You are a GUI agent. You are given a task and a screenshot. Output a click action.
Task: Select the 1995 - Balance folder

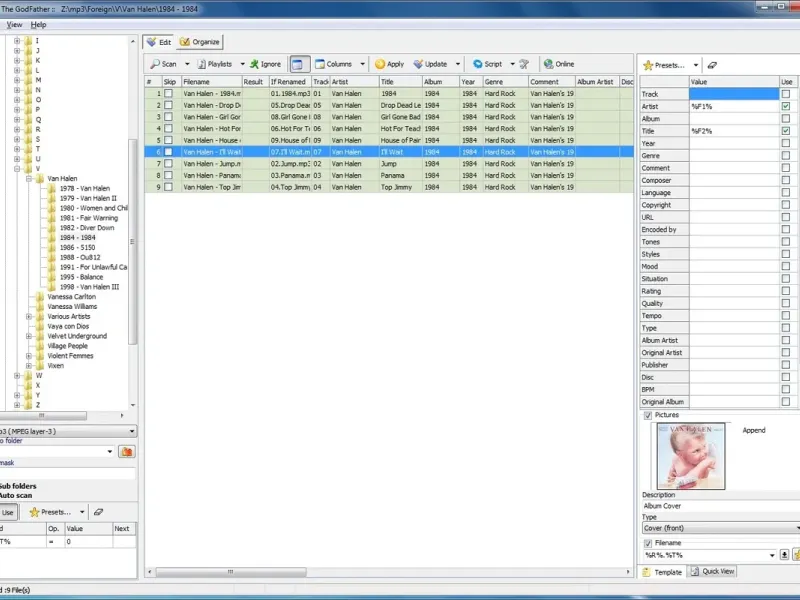point(81,277)
